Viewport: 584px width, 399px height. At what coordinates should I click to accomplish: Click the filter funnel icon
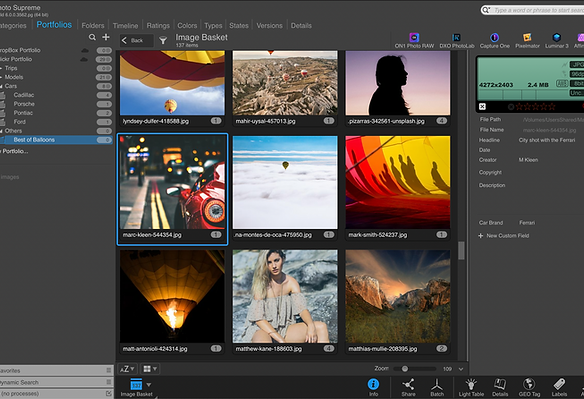point(163,40)
